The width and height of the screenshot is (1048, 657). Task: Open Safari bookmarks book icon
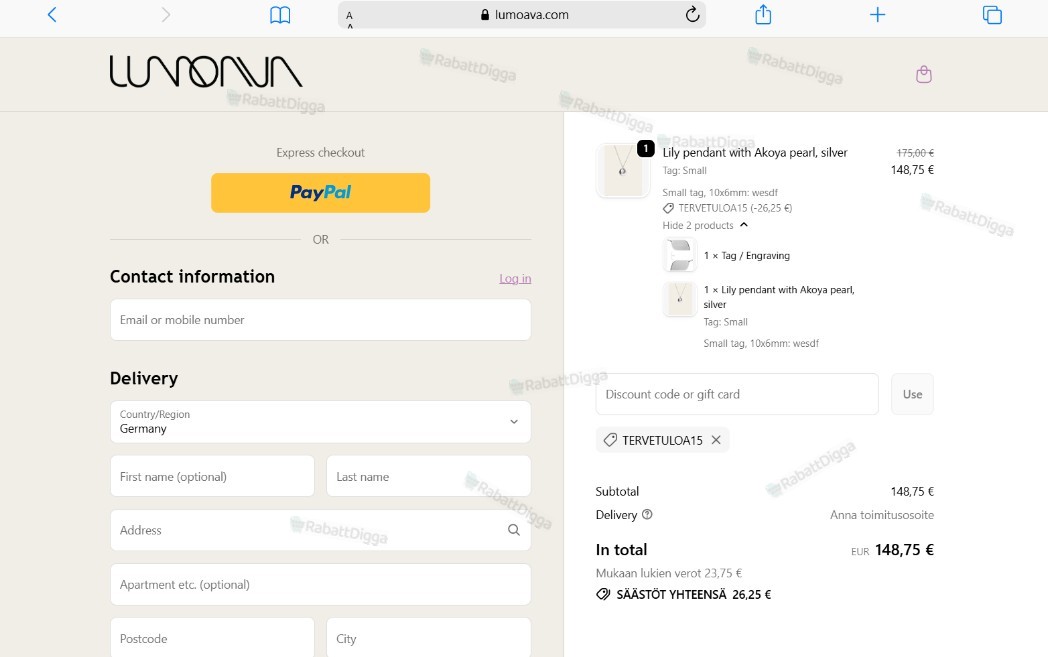280,15
